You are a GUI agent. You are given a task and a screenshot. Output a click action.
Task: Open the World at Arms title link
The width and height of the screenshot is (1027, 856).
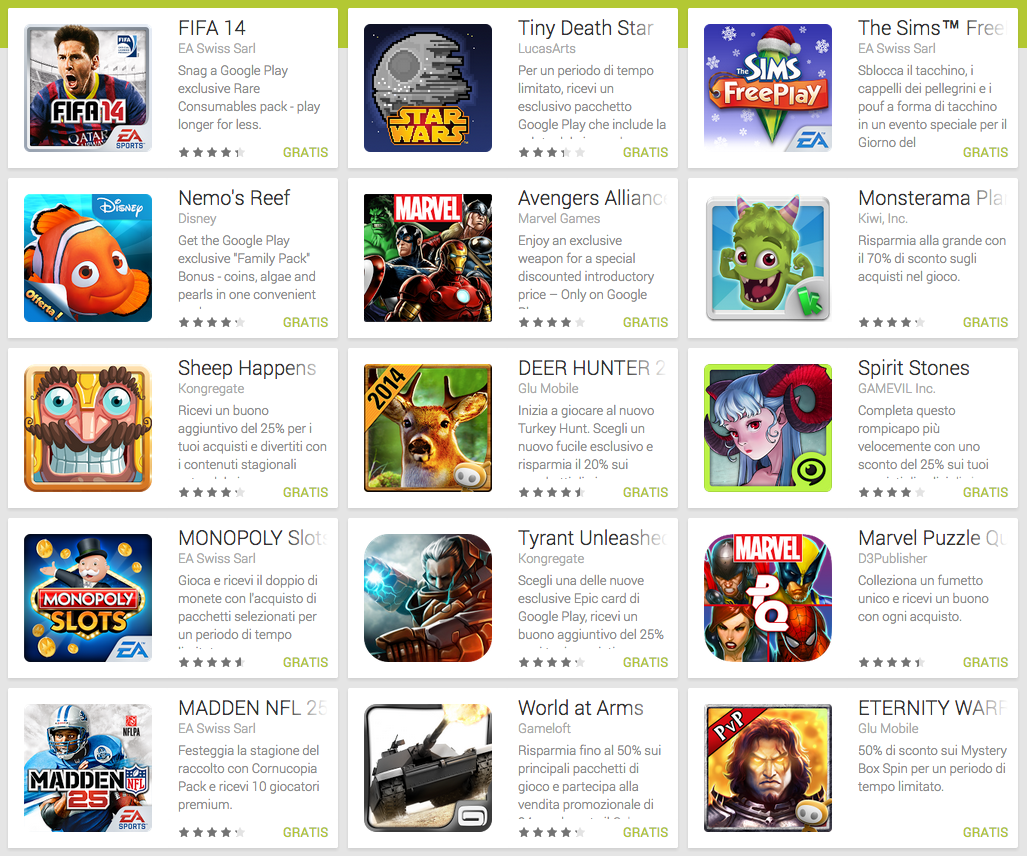[x=580, y=708]
